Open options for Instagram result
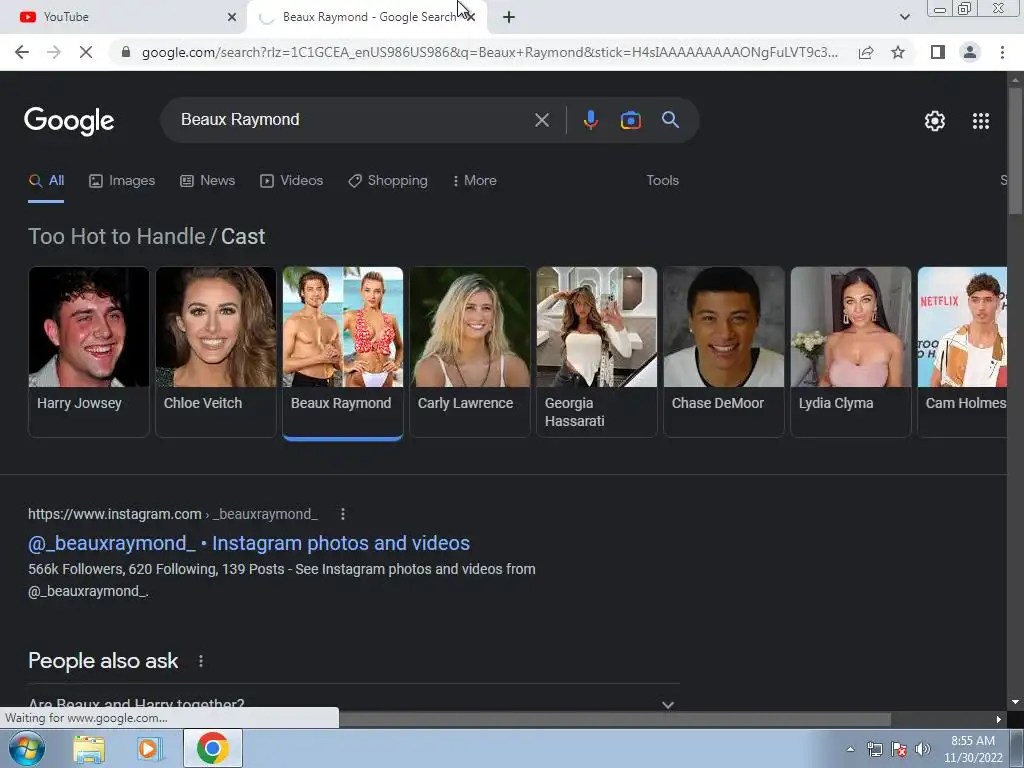Image resolution: width=1024 pixels, height=768 pixels. click(x=343, y=514)
